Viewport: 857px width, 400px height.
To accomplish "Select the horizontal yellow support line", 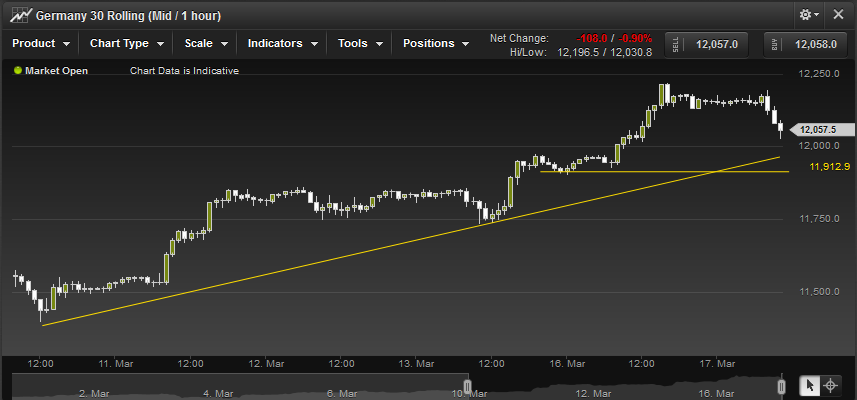I will 664,172.
